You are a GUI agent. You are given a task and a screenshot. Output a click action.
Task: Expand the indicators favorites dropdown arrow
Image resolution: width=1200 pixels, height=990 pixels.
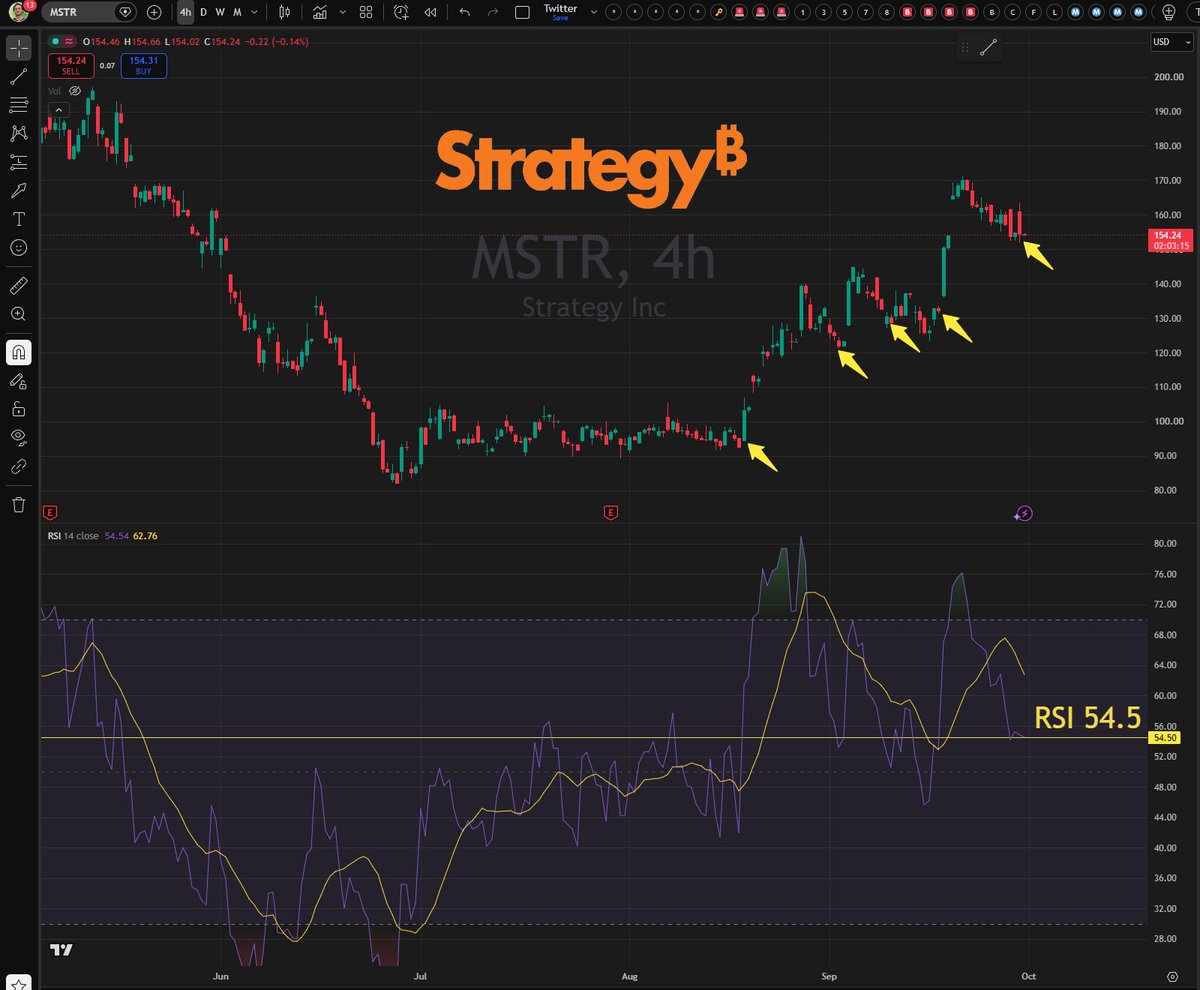pos(342,12)
